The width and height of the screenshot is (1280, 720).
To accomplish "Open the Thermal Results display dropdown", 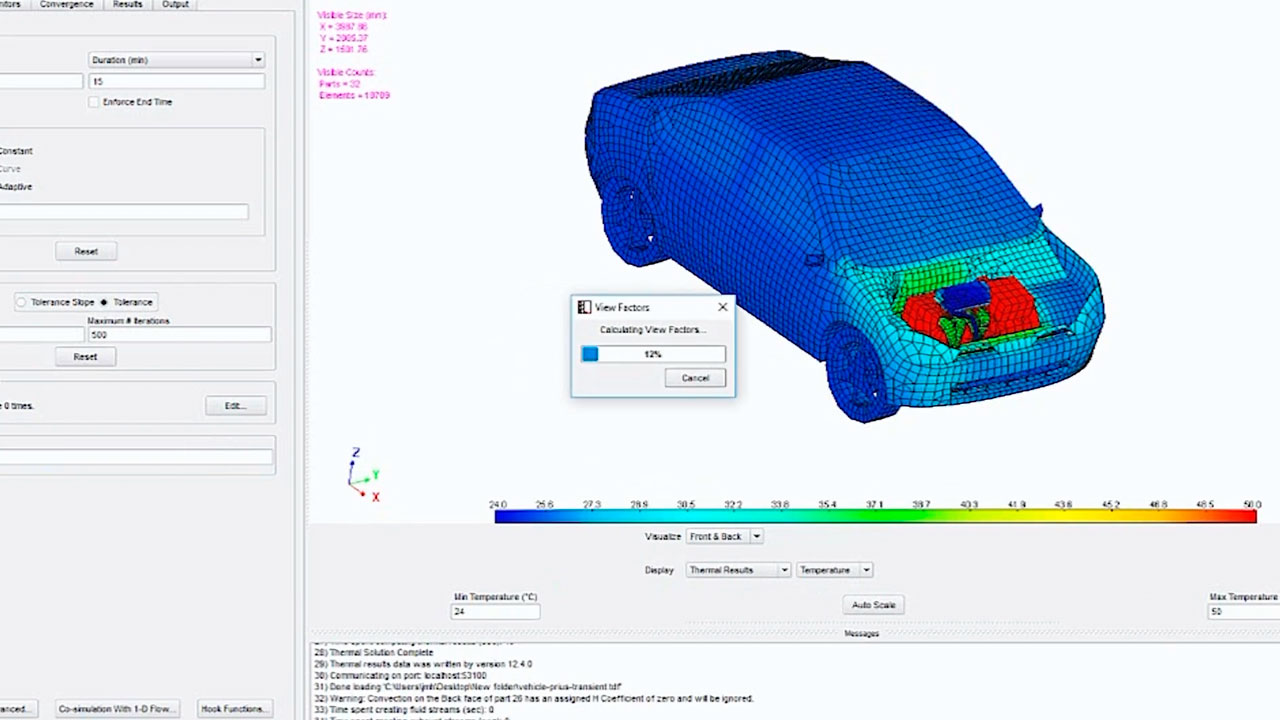I will [738, 570].
